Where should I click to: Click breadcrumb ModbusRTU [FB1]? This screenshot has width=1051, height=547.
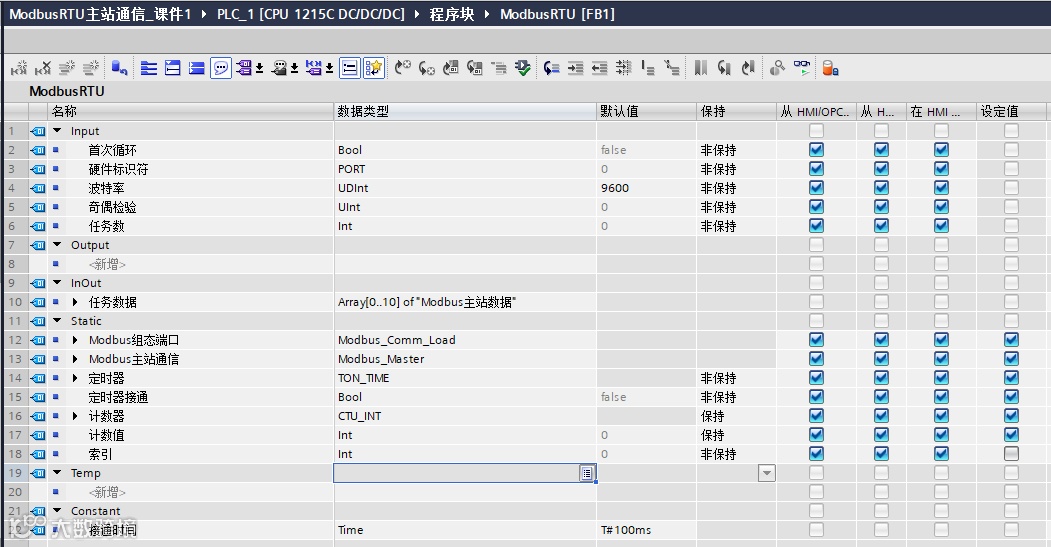pyautogui.click(x=557, y=14)
